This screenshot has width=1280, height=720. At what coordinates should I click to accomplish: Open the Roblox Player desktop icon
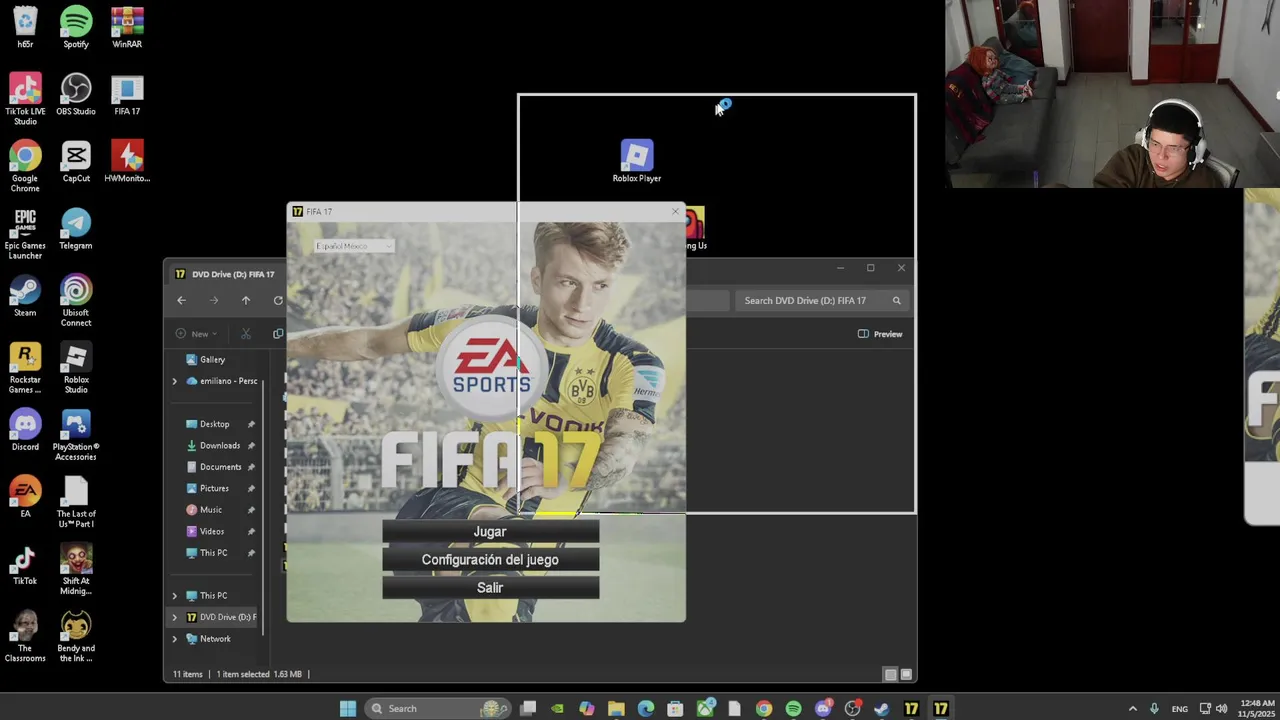(x=637, y=160)
